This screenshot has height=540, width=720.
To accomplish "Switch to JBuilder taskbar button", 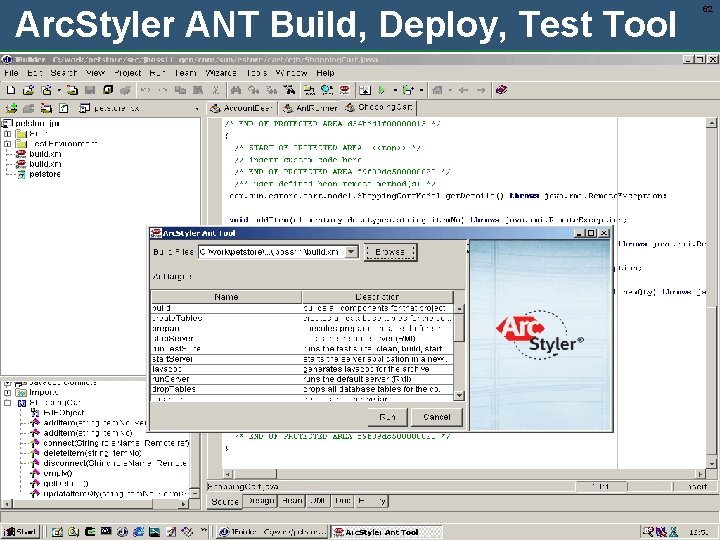I will click(273, 532).
